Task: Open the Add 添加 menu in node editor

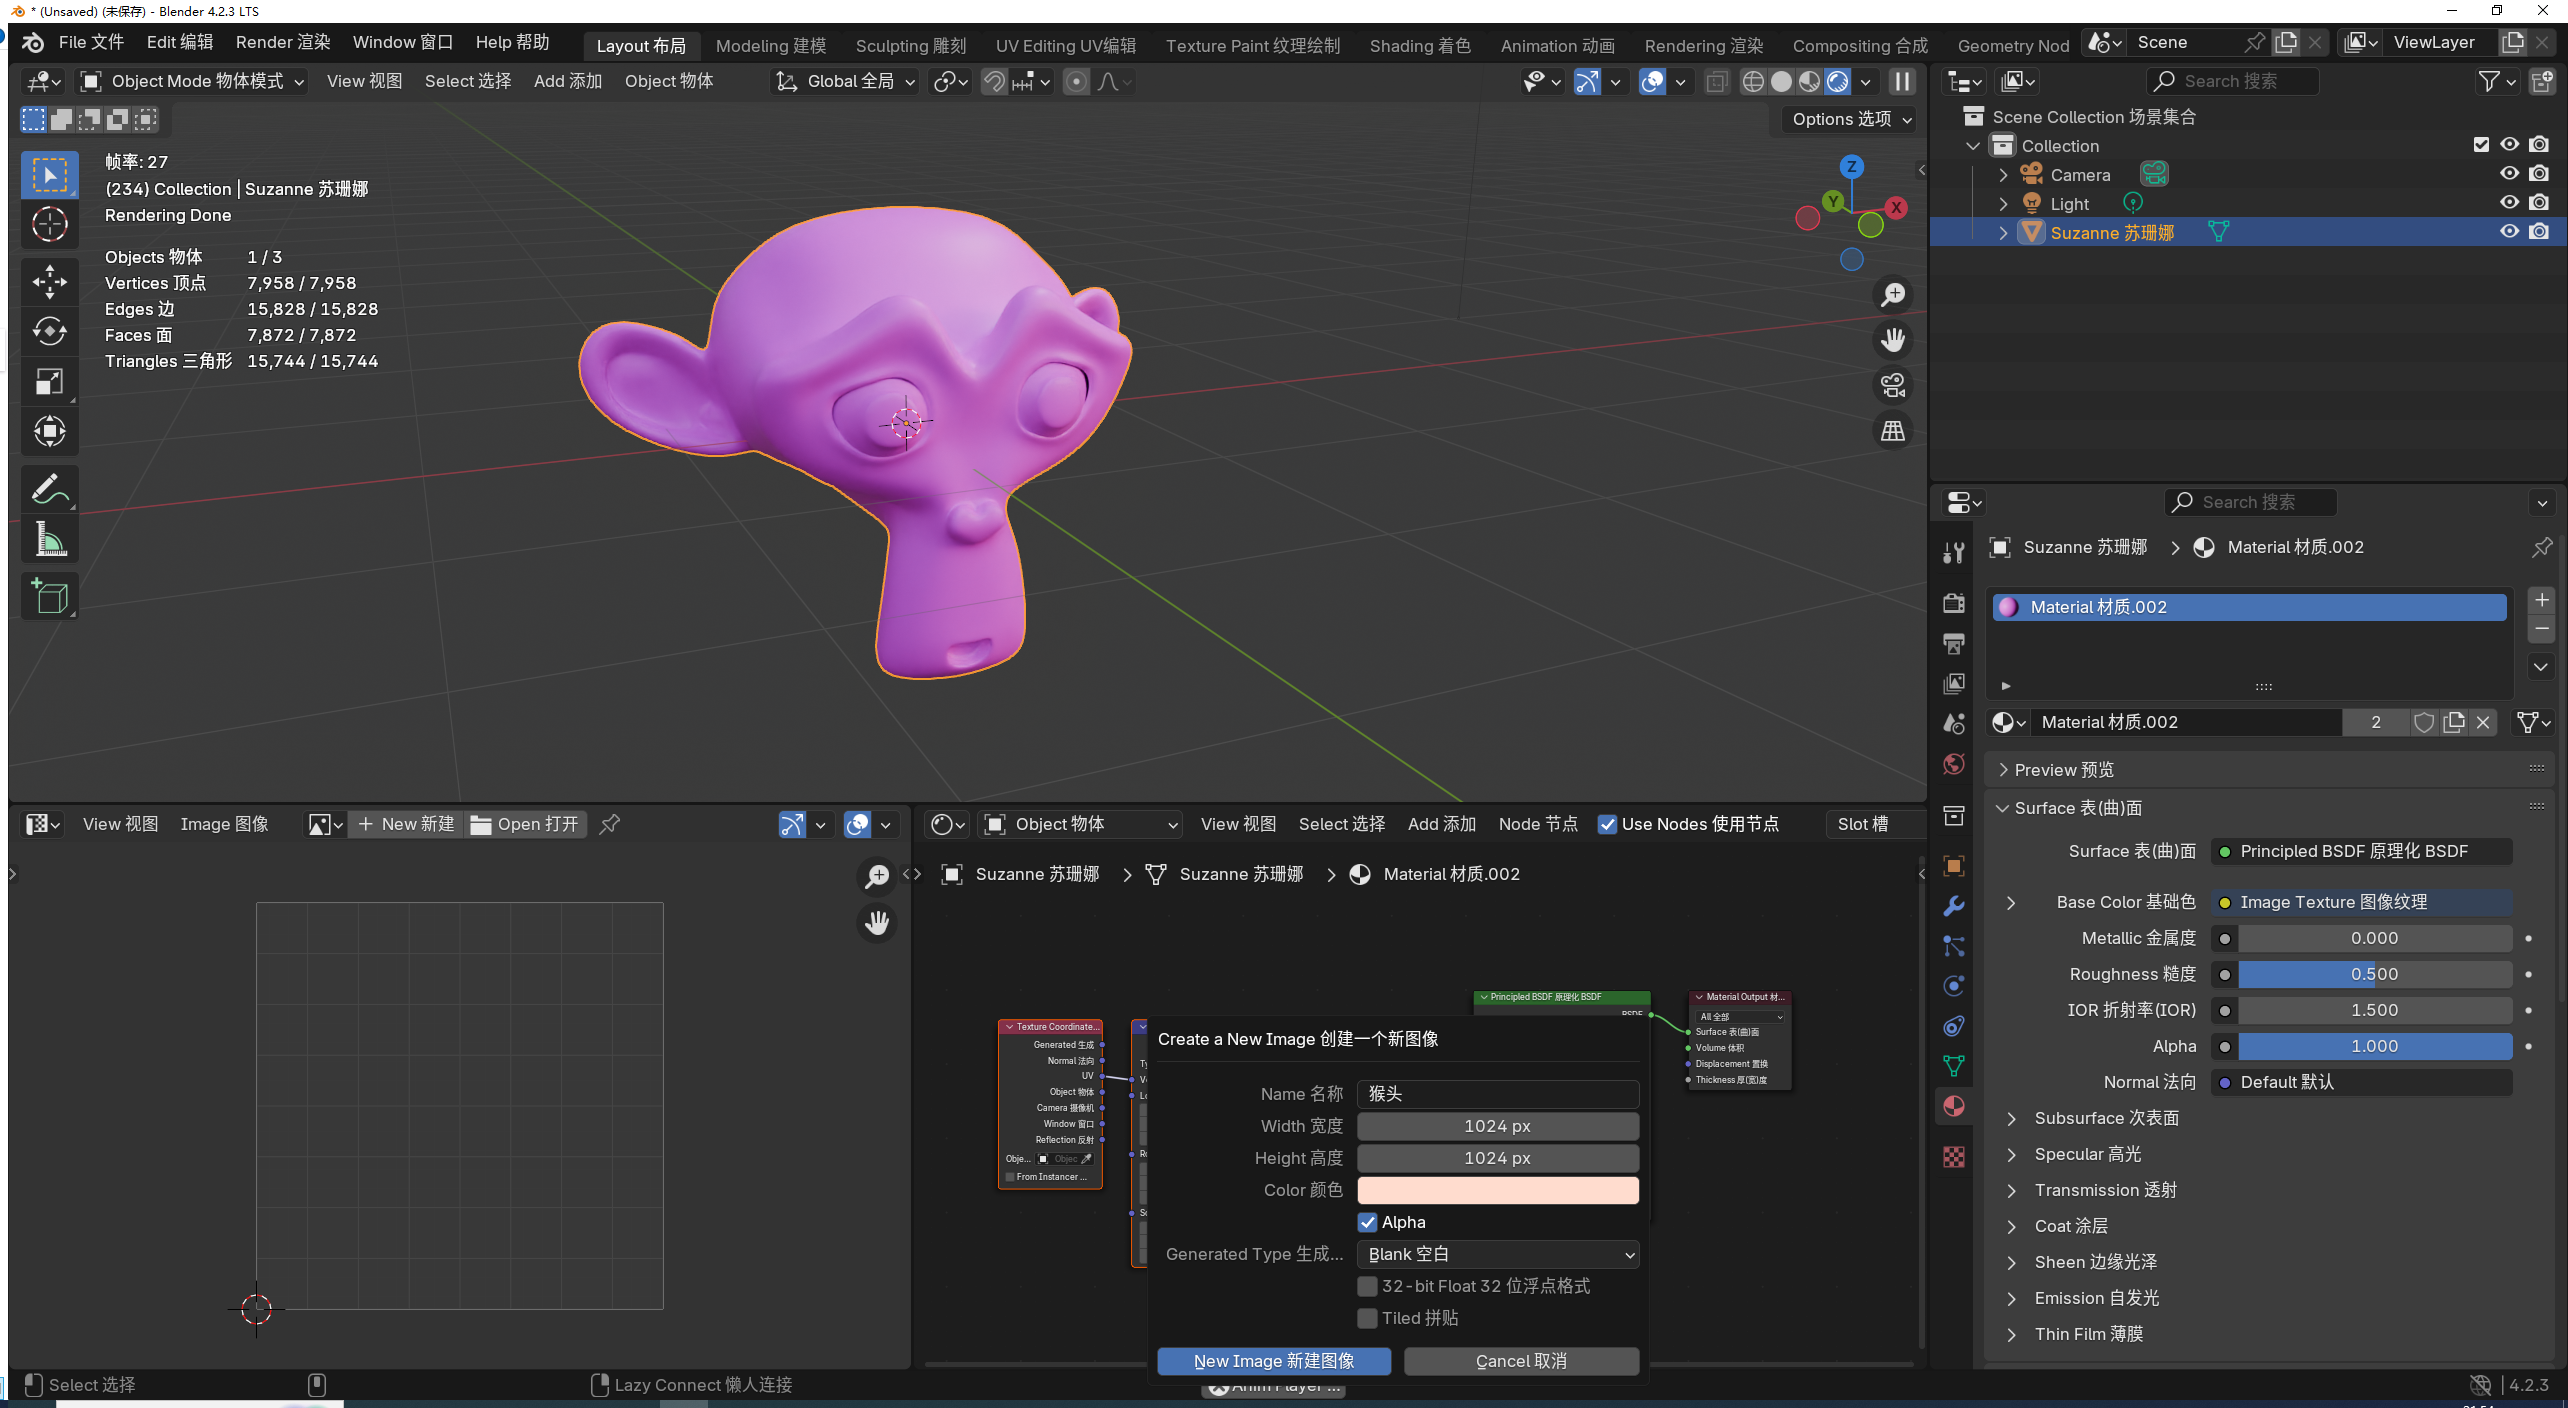Action: point(1442,824)
